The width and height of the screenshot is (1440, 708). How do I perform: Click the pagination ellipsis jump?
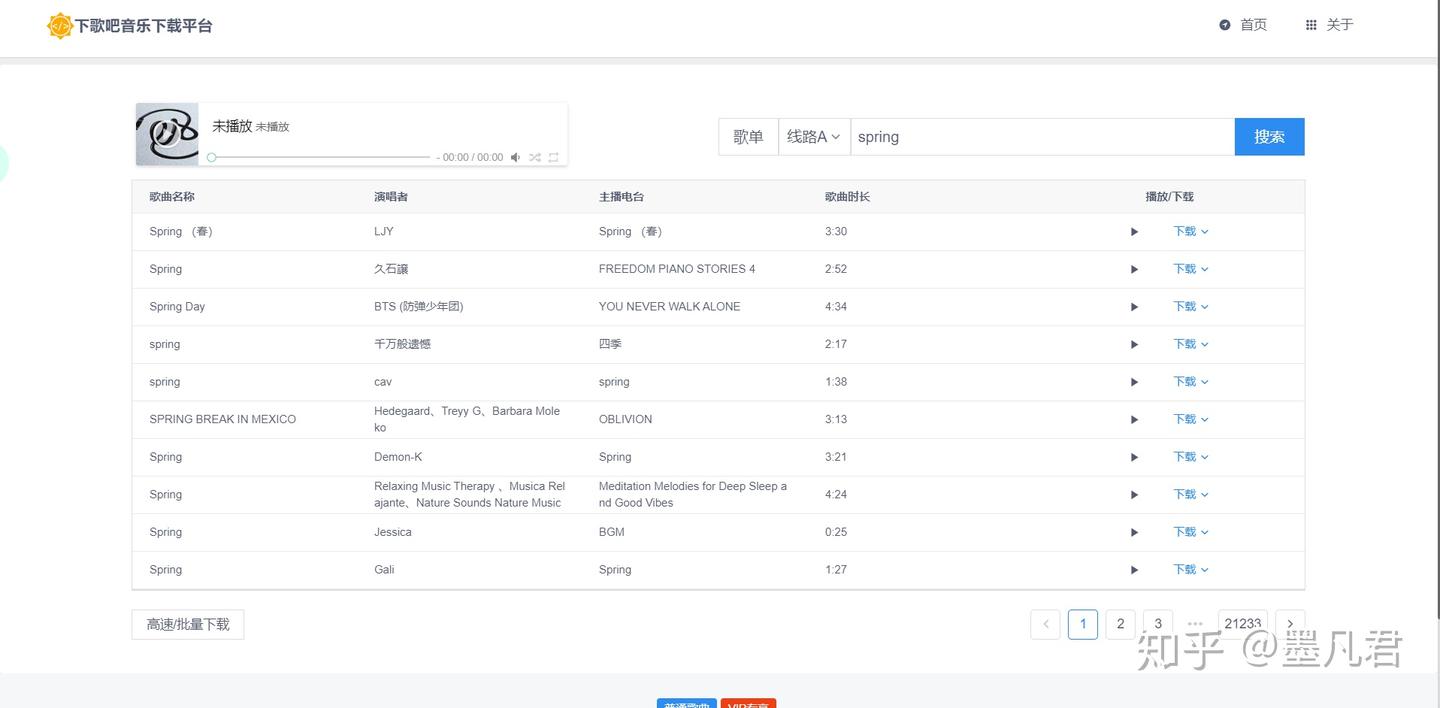(1195, 624)
